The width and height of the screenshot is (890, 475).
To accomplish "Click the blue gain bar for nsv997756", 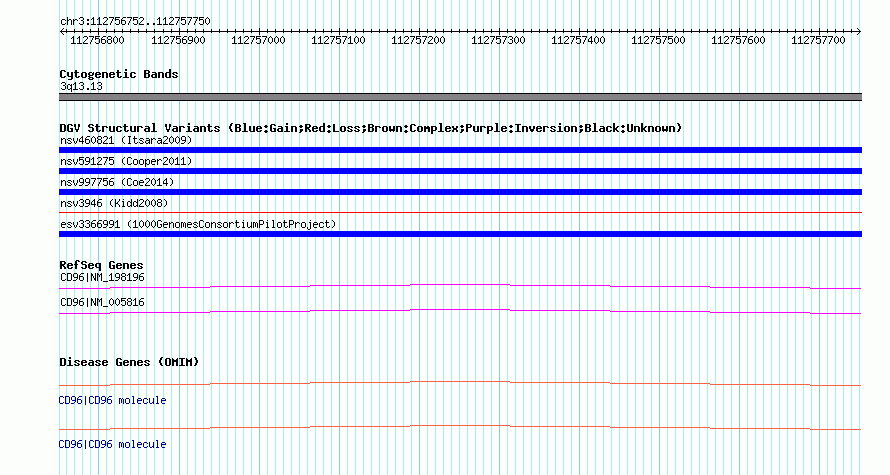I will [x=460, y=192].
